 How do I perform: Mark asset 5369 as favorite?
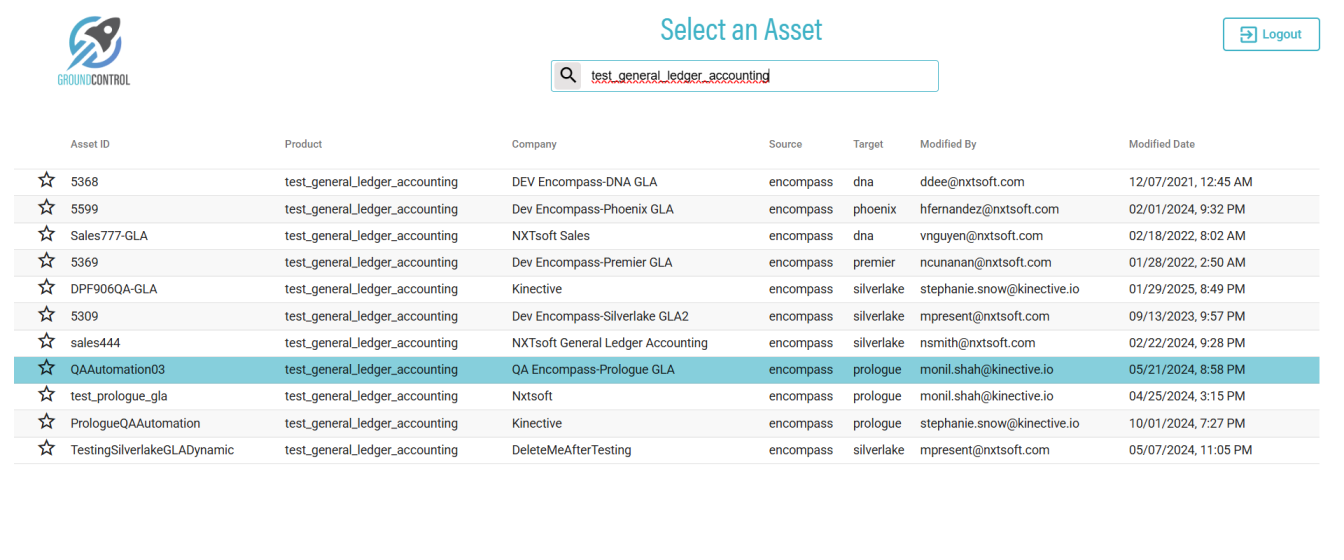[46, 262]
